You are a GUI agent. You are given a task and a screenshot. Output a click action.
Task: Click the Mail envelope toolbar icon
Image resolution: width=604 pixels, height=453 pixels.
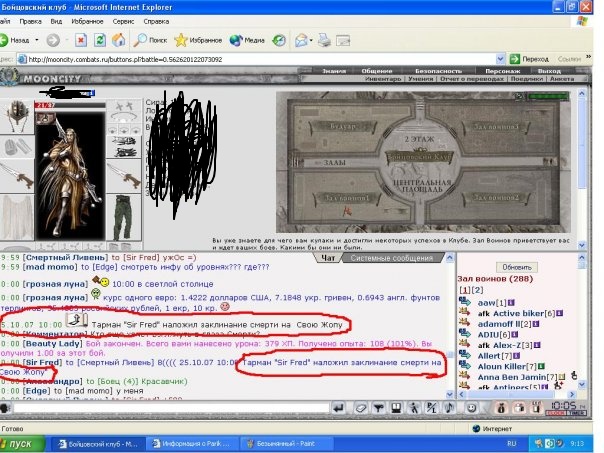coord(301,40)
